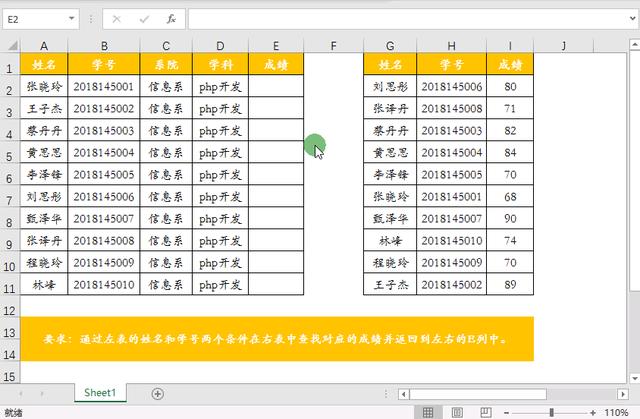Switch to Normal view in status bar
Viewport: 640px width, 419px height.
pos(428,412)
